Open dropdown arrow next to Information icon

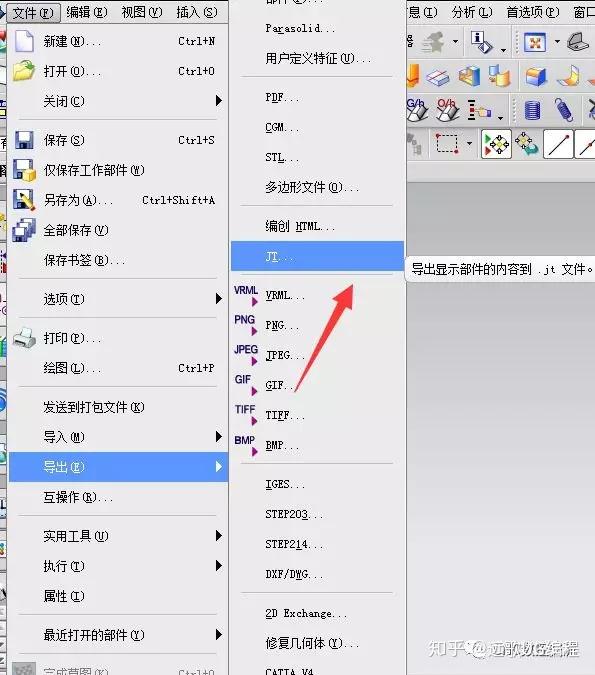click(503, 50)
